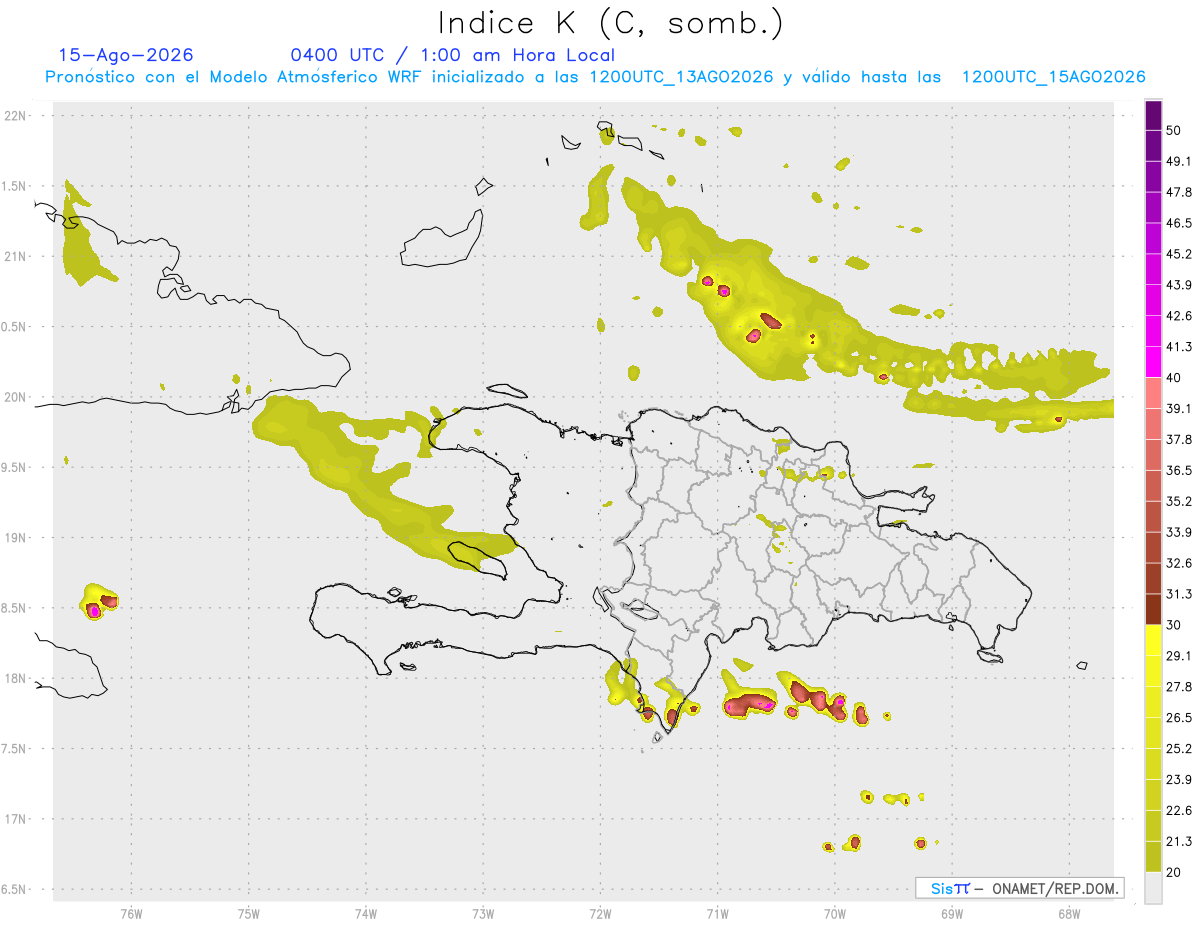Pick the magenta segment between 40 and 41.3
The image size is (1200, 927).
point(1153,362)
